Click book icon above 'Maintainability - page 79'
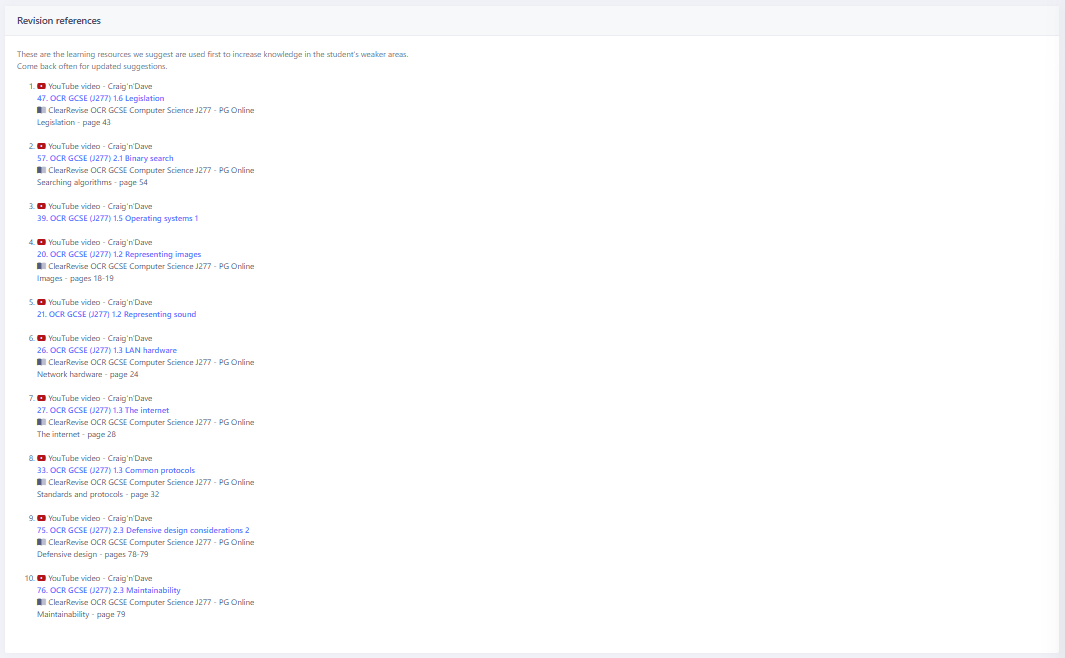Screen dimensions: 1065x658 point(41,602)
